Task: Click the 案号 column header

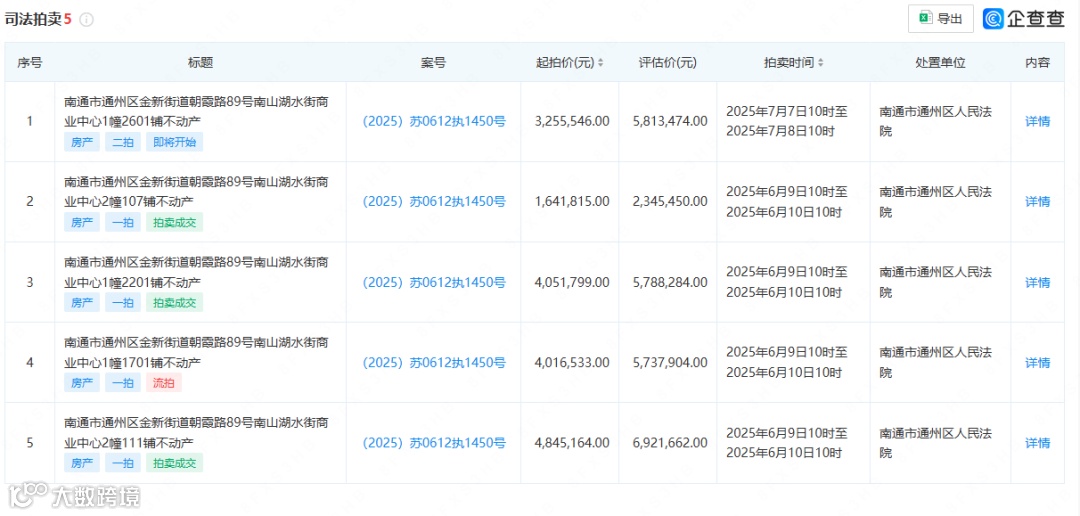Action: 434,63
